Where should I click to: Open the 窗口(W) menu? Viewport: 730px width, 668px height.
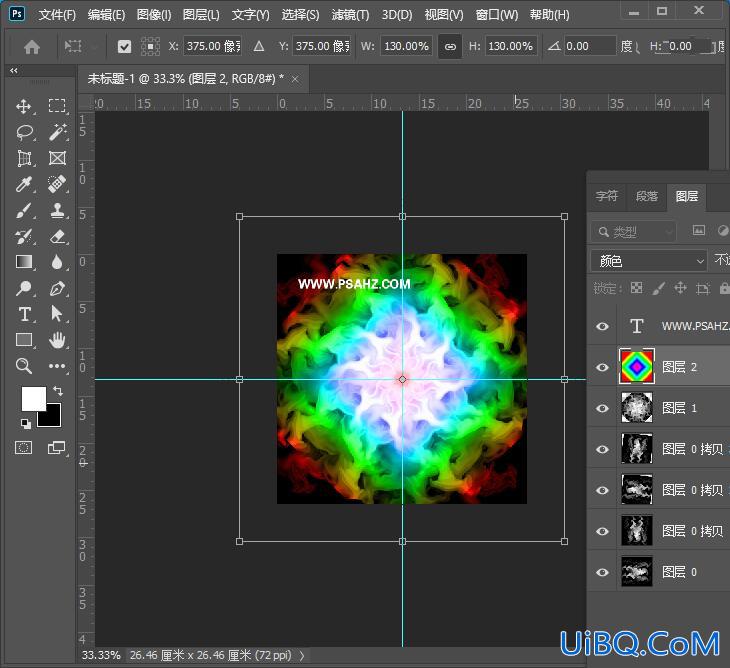497,15
